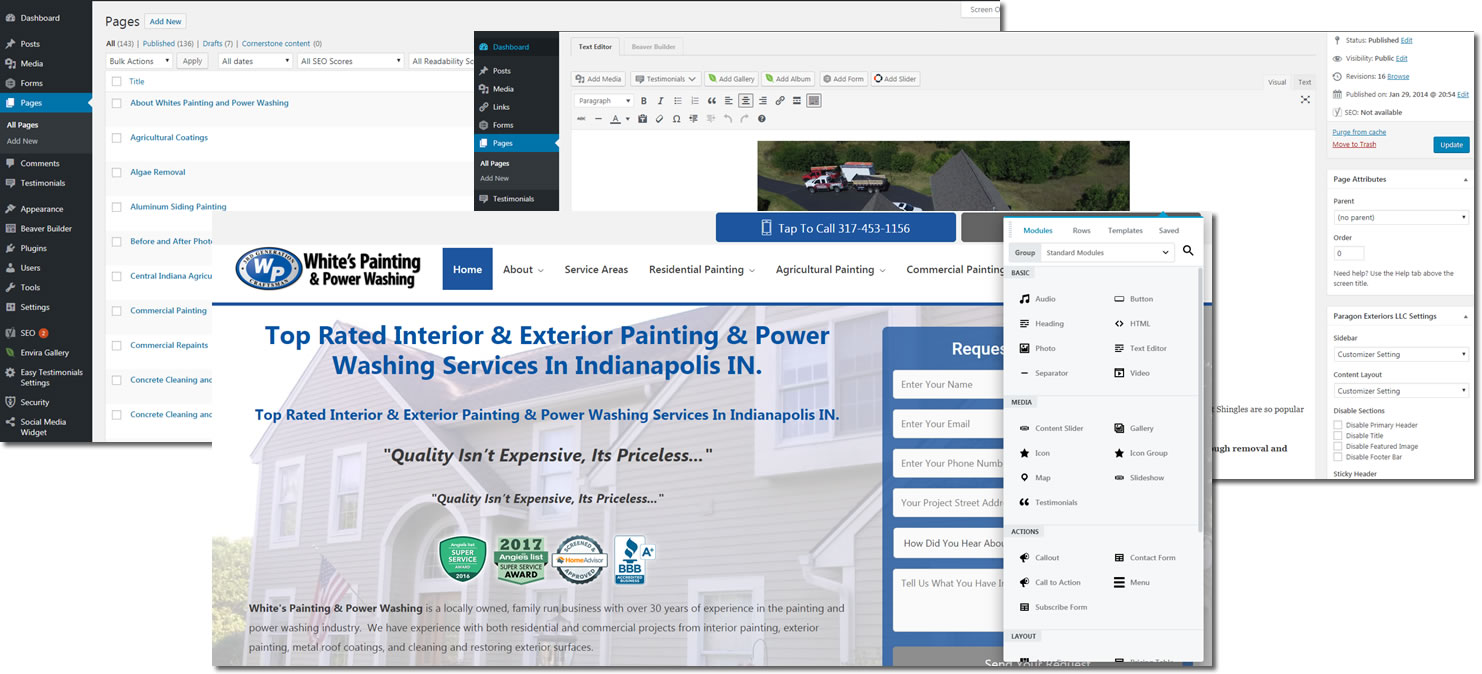Add Map module from builder panel
This screenshot has width=1482, height=674.
pyautogui.click(x=1035, y=478)
